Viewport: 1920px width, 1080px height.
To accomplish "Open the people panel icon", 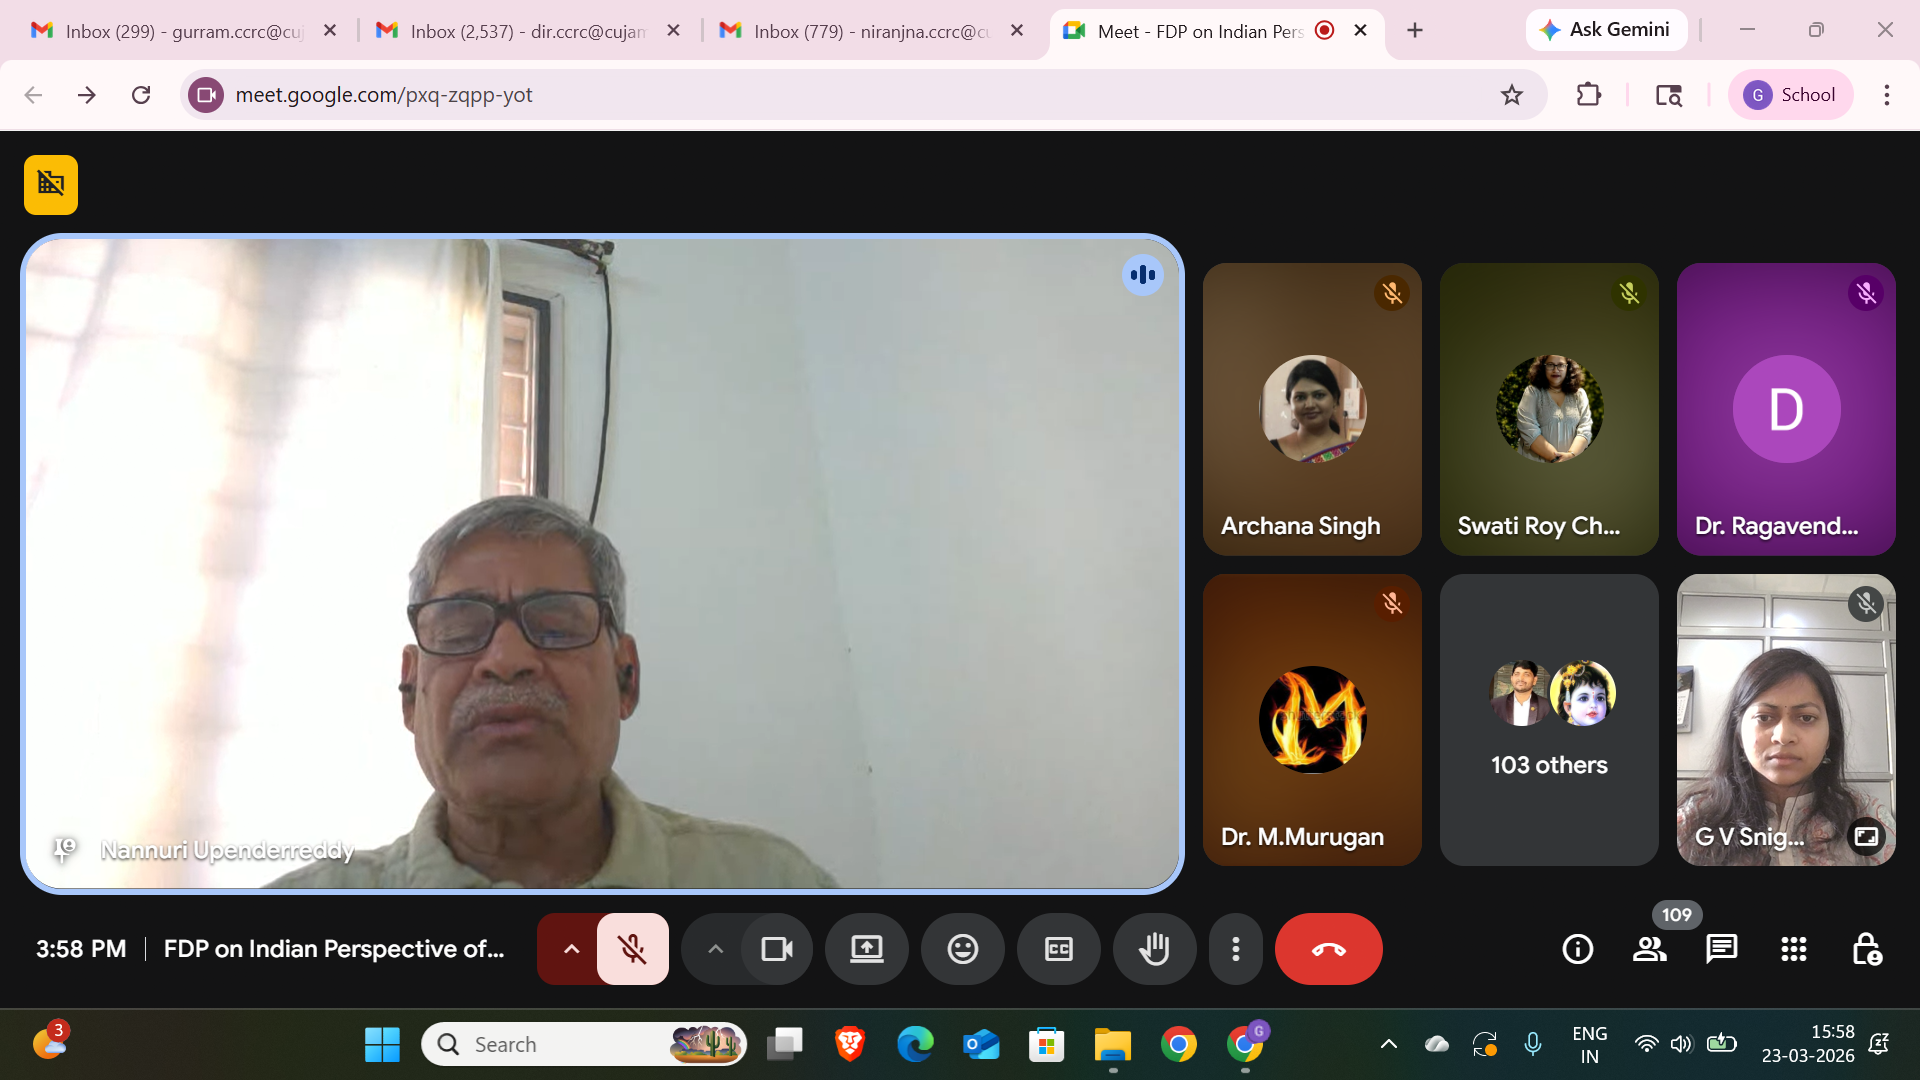I will coord(1649,949).
